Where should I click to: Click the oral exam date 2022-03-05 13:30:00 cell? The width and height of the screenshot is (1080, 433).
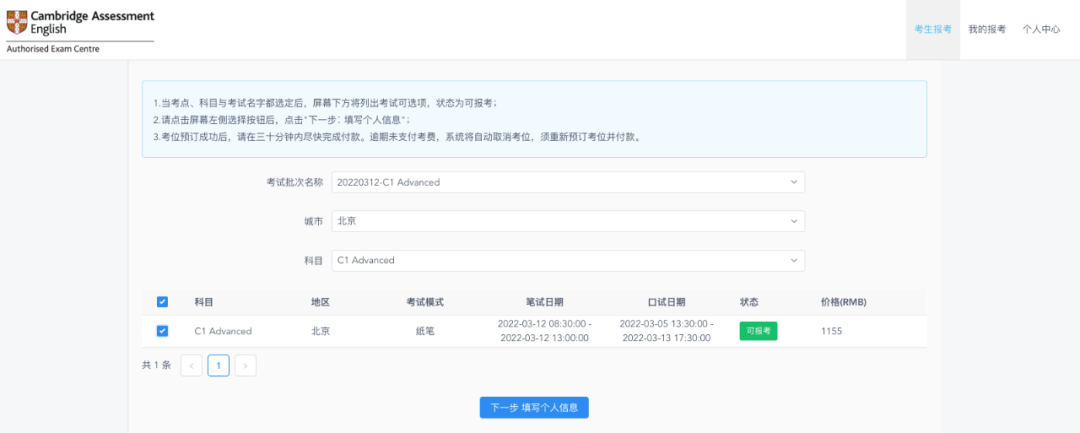point(666,331)
